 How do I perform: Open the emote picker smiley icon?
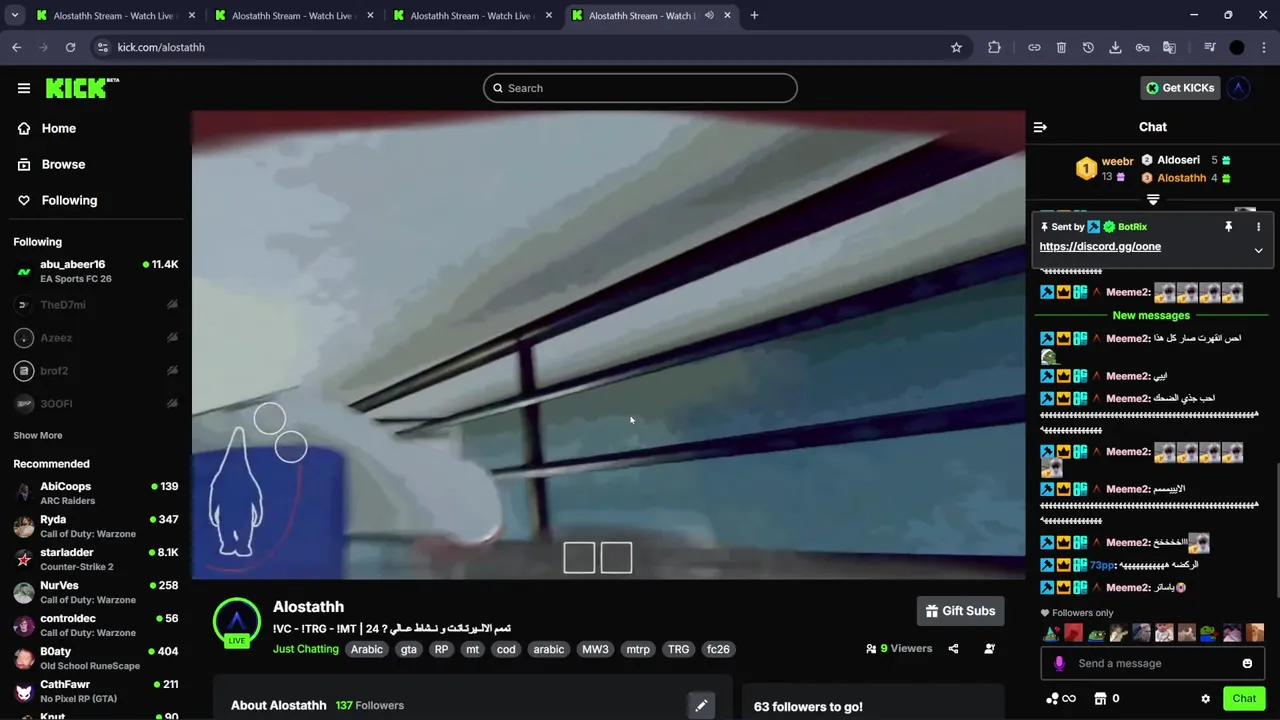coord(1247,663)
